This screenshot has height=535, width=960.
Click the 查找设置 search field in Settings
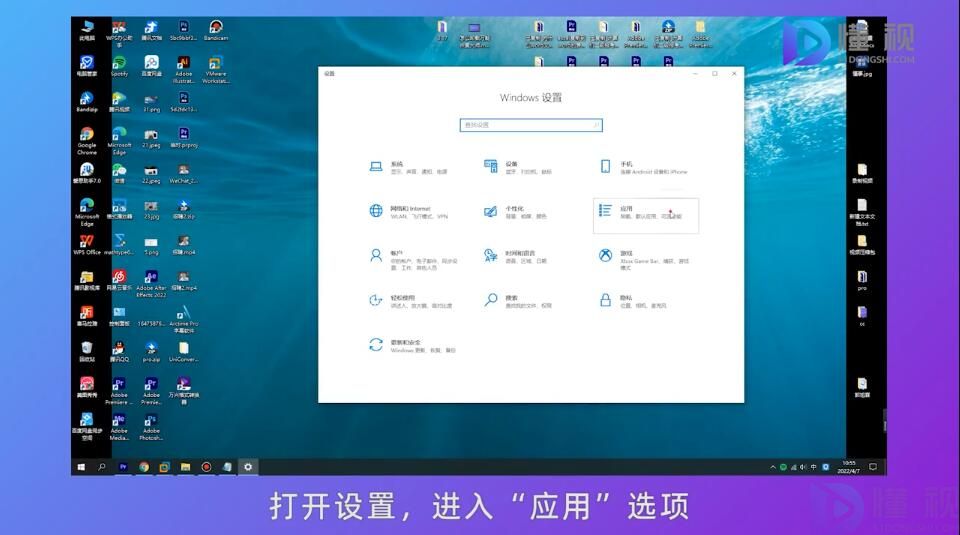click(x=531, y=125)
